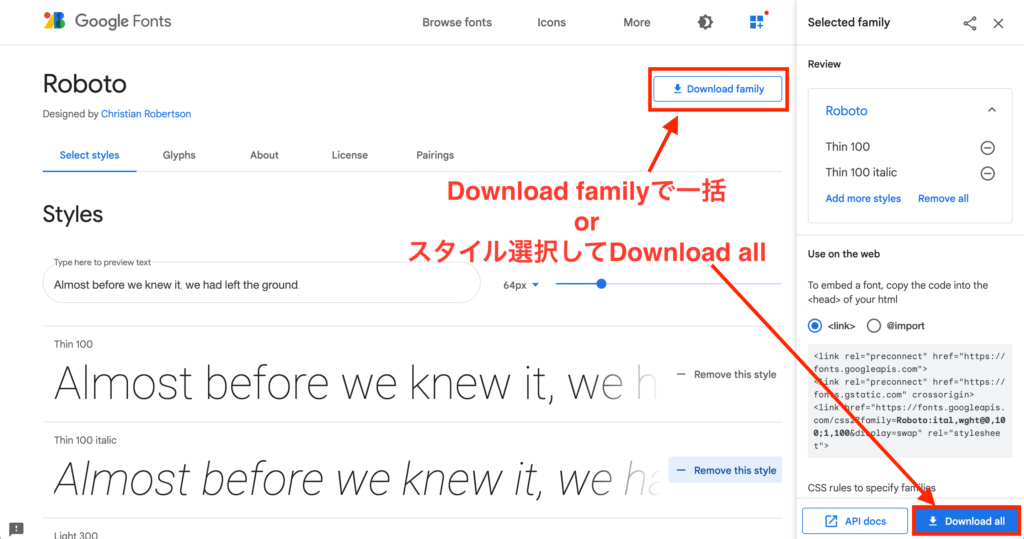This screenshot has height=539, width=1024.
Task: Switch to the Select styles tab
Action: click(x=89, y=155)
